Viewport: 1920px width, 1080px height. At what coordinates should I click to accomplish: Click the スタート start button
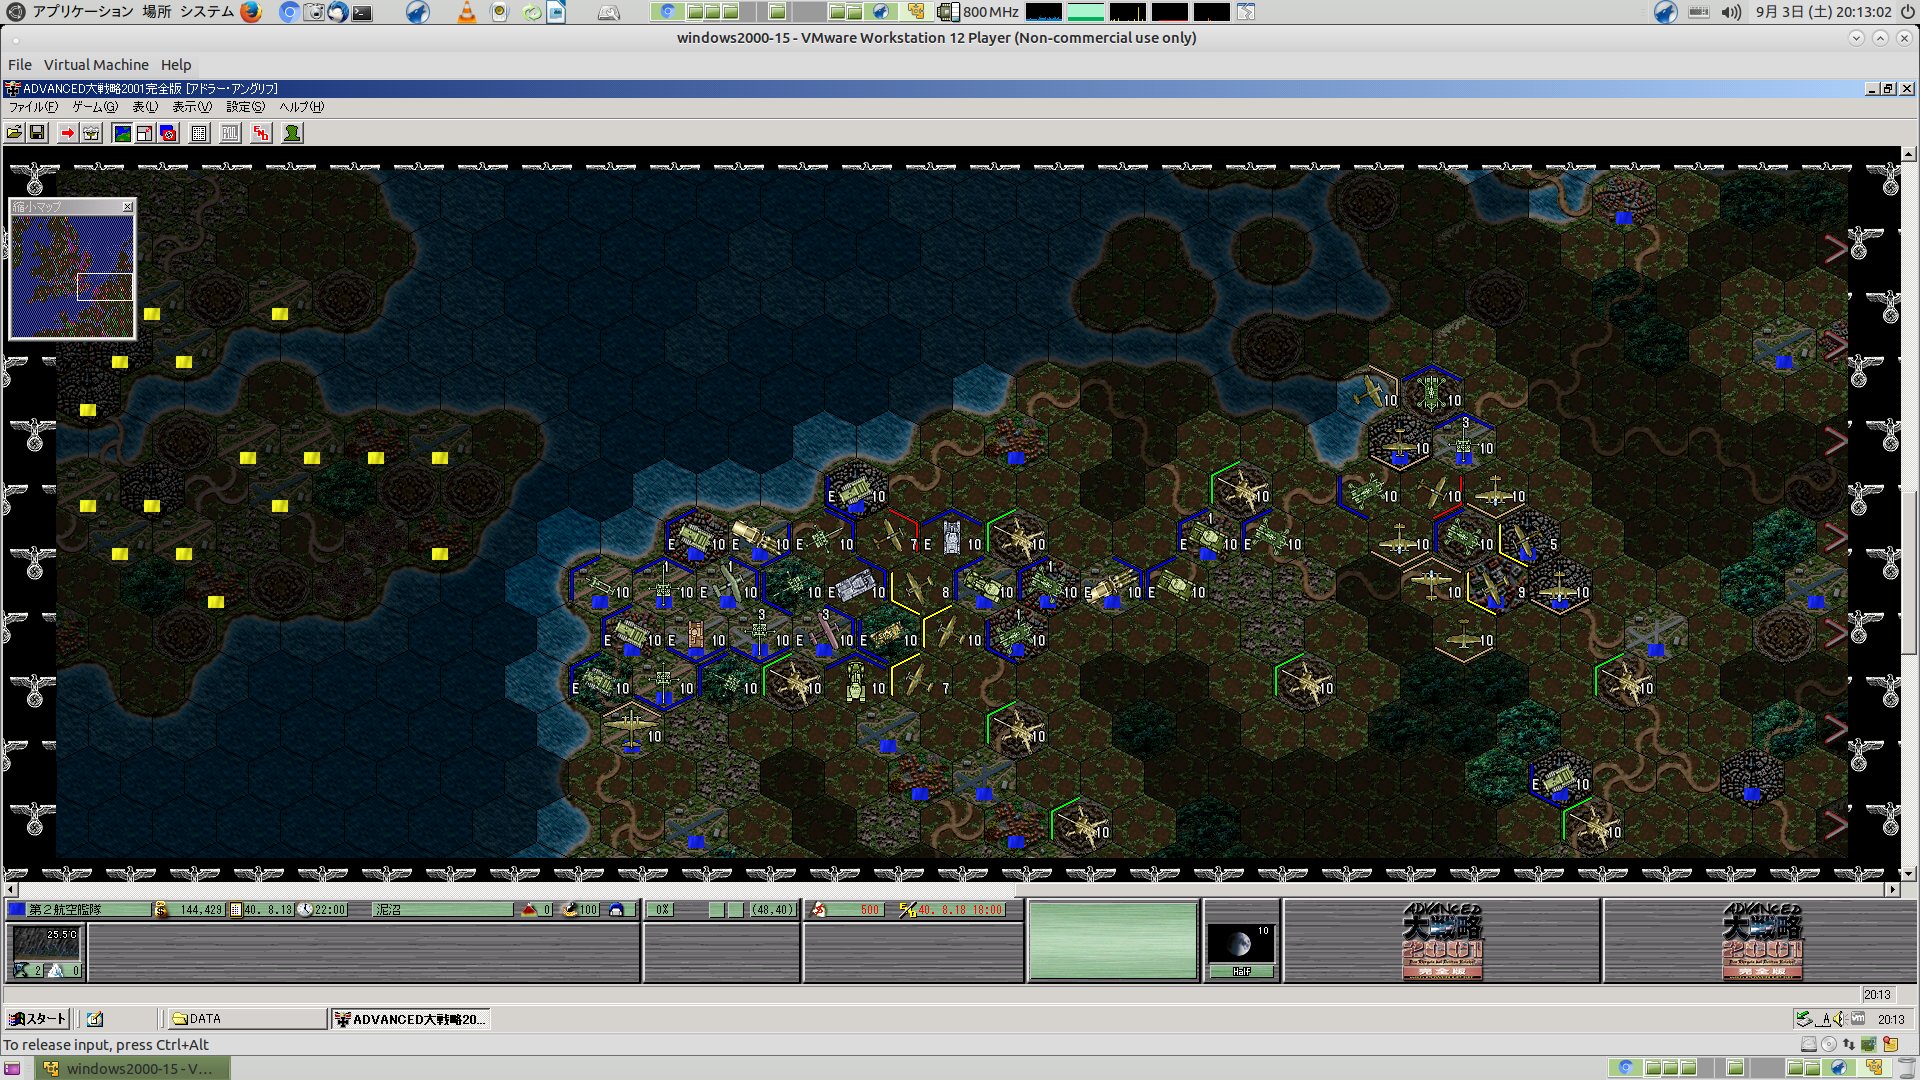point(37,1019)
